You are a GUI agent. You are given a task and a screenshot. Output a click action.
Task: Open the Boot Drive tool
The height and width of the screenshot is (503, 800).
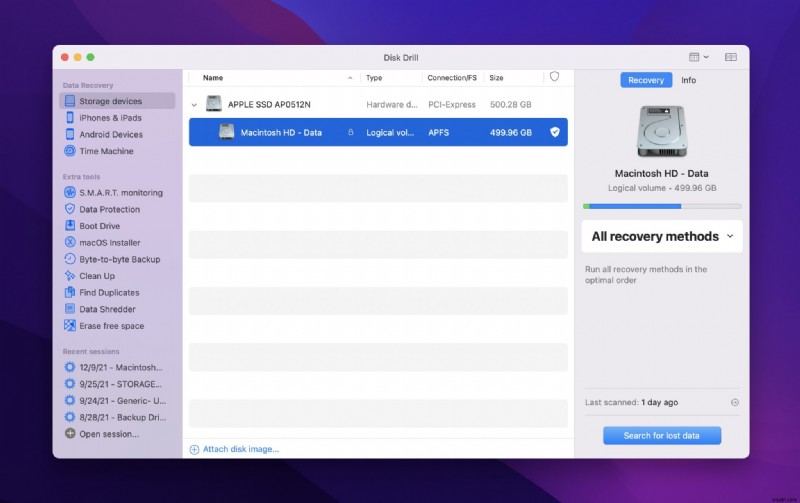point(99,226)
